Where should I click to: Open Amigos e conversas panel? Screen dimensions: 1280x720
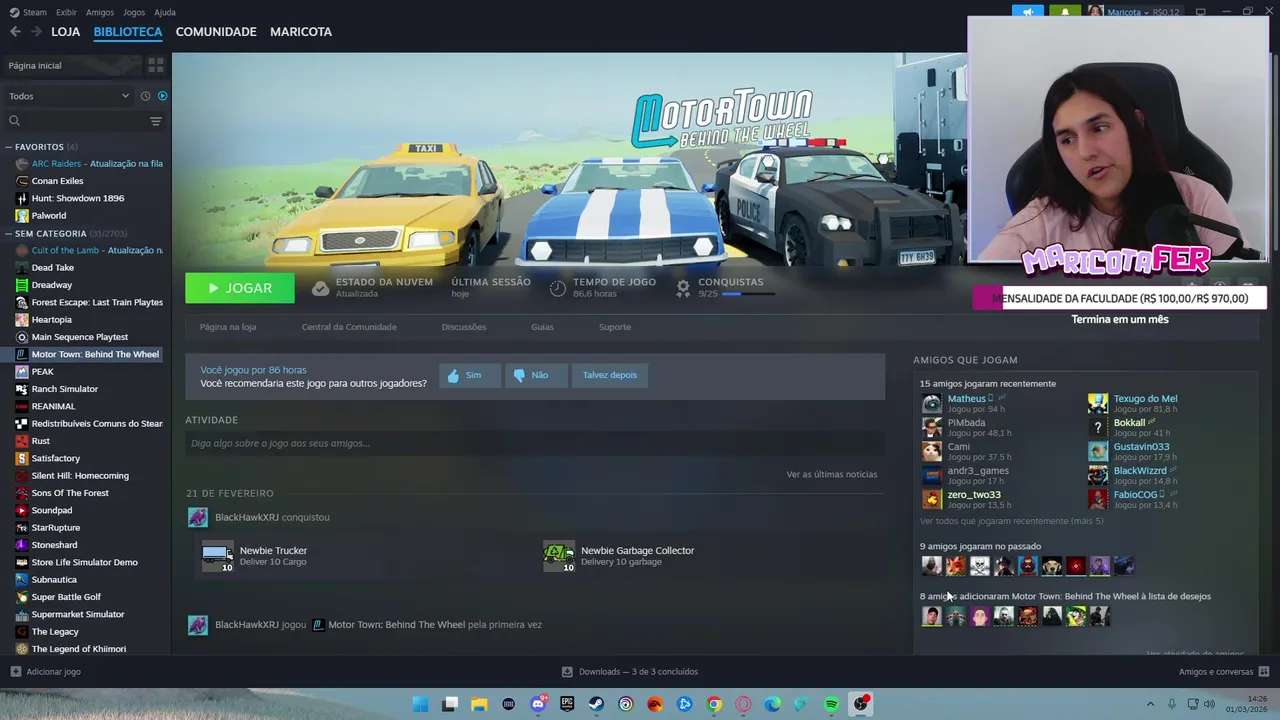pos(1223,672)
